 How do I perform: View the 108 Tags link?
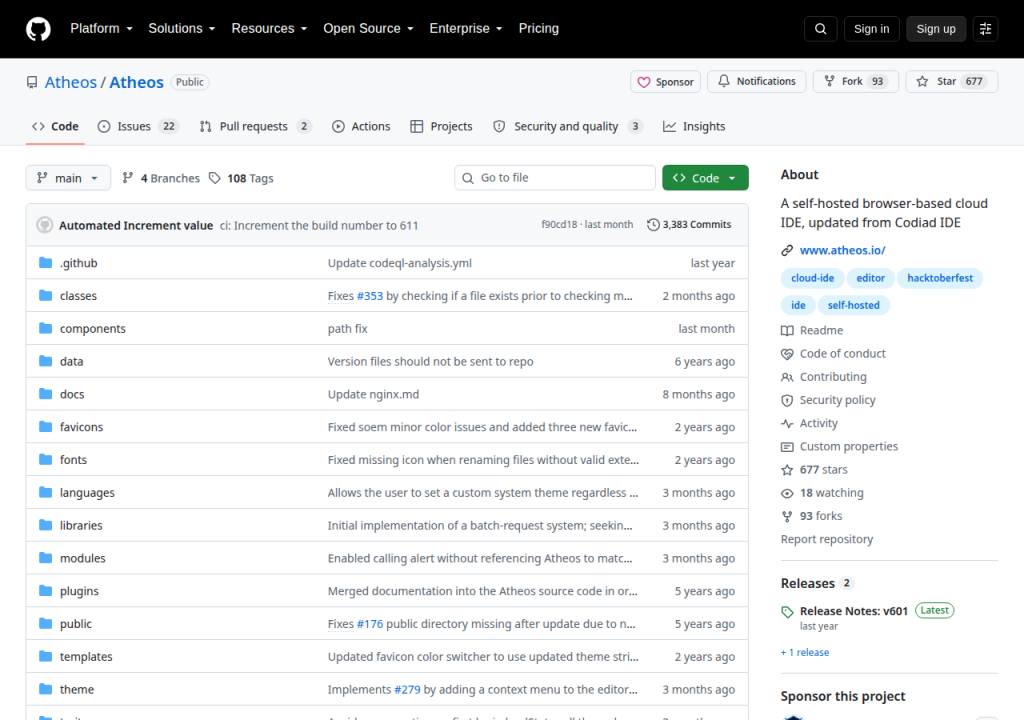pos(241,178)
